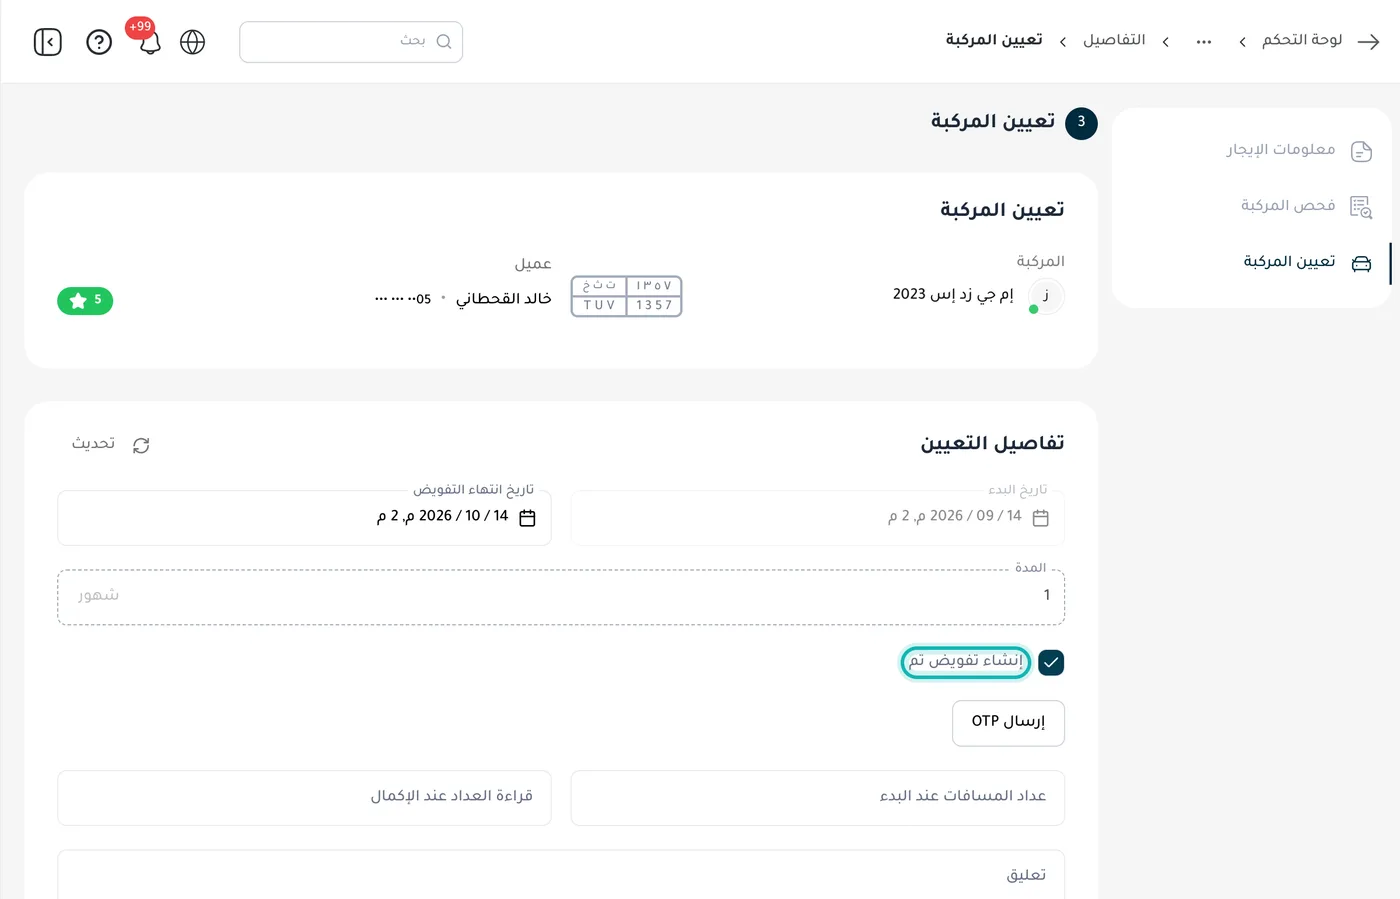Toggle the إنشاء تفويض تم checkbox
Viewport: 1400px width, 899px height.
pyautogui.click(x=1051, y=662)
